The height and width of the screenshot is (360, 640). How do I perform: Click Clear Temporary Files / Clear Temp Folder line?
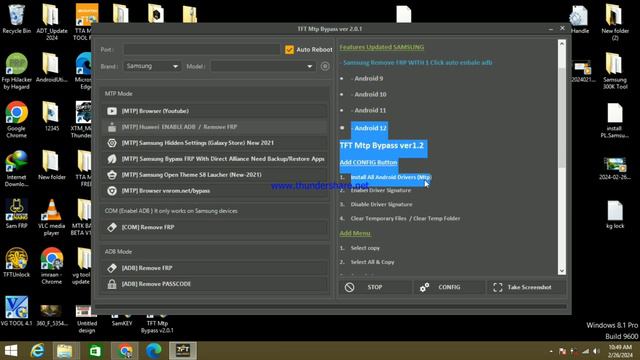coord(405,218)
